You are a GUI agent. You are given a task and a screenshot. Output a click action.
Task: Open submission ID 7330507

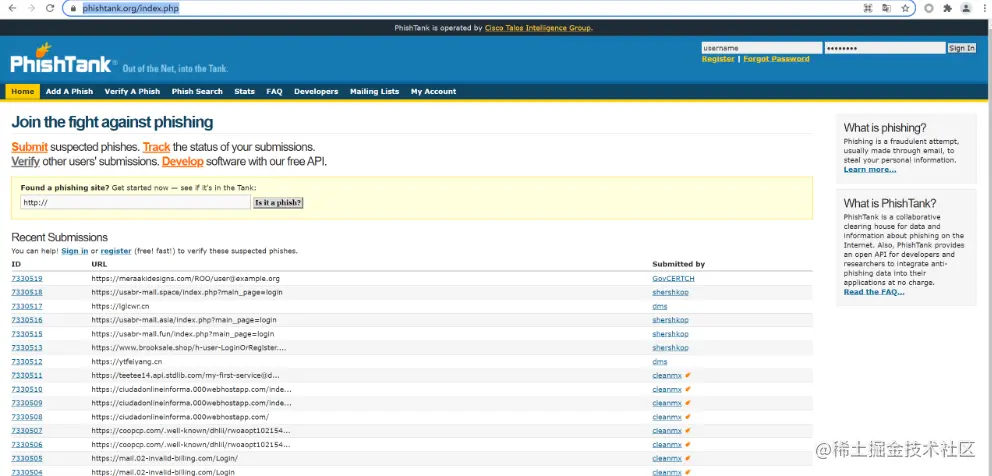[27, 431]
